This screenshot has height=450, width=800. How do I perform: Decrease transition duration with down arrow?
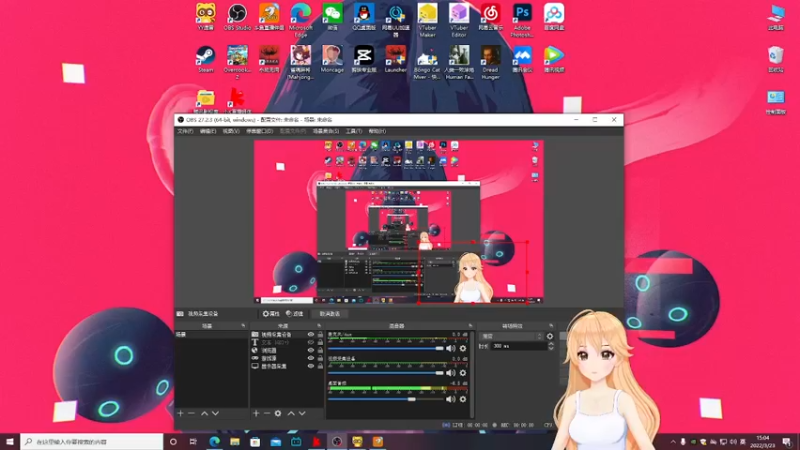(551, 348)
